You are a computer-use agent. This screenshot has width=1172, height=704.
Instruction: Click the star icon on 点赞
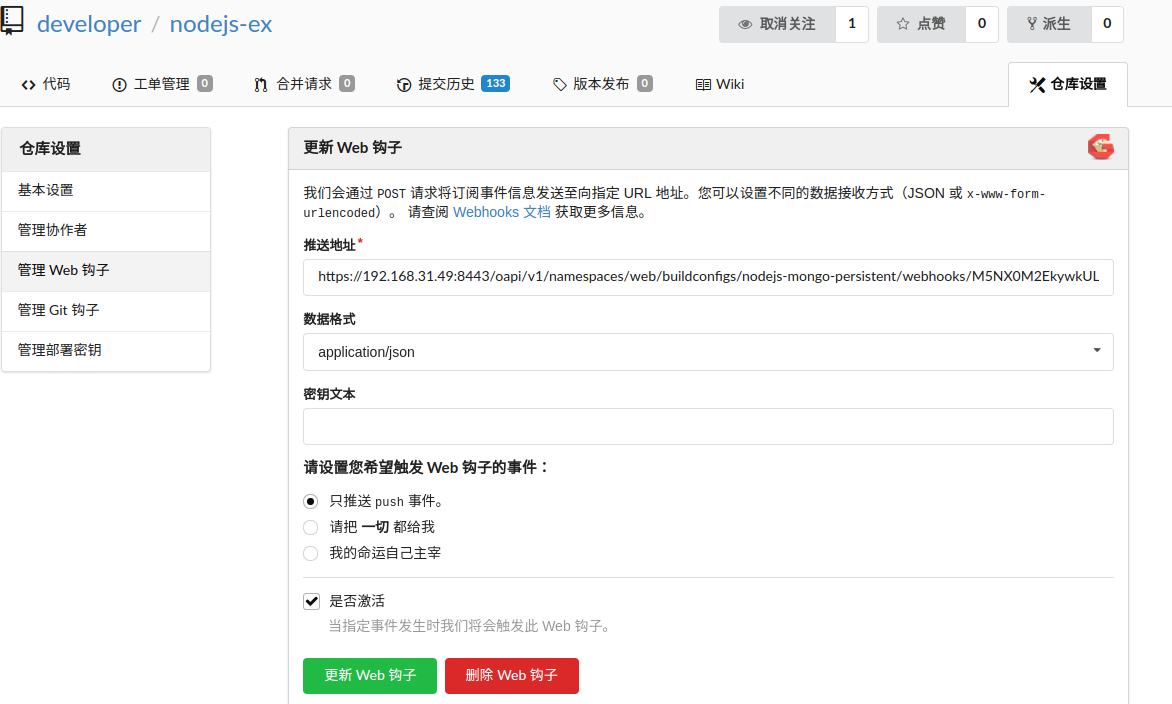point(903,23)
